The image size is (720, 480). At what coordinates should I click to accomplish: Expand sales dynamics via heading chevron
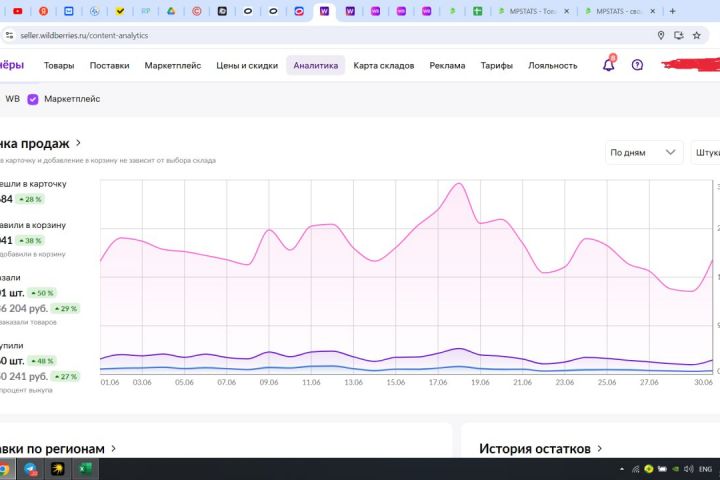[x=79, y=143]
